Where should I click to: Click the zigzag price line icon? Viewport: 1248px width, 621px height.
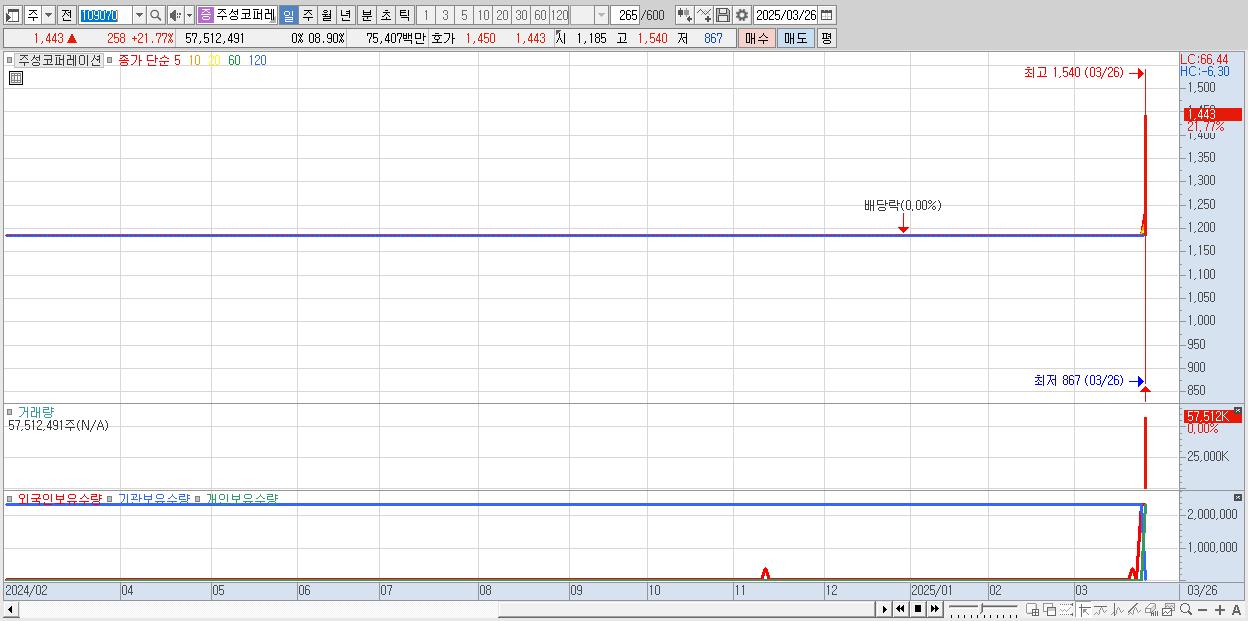click(1118, 609)
